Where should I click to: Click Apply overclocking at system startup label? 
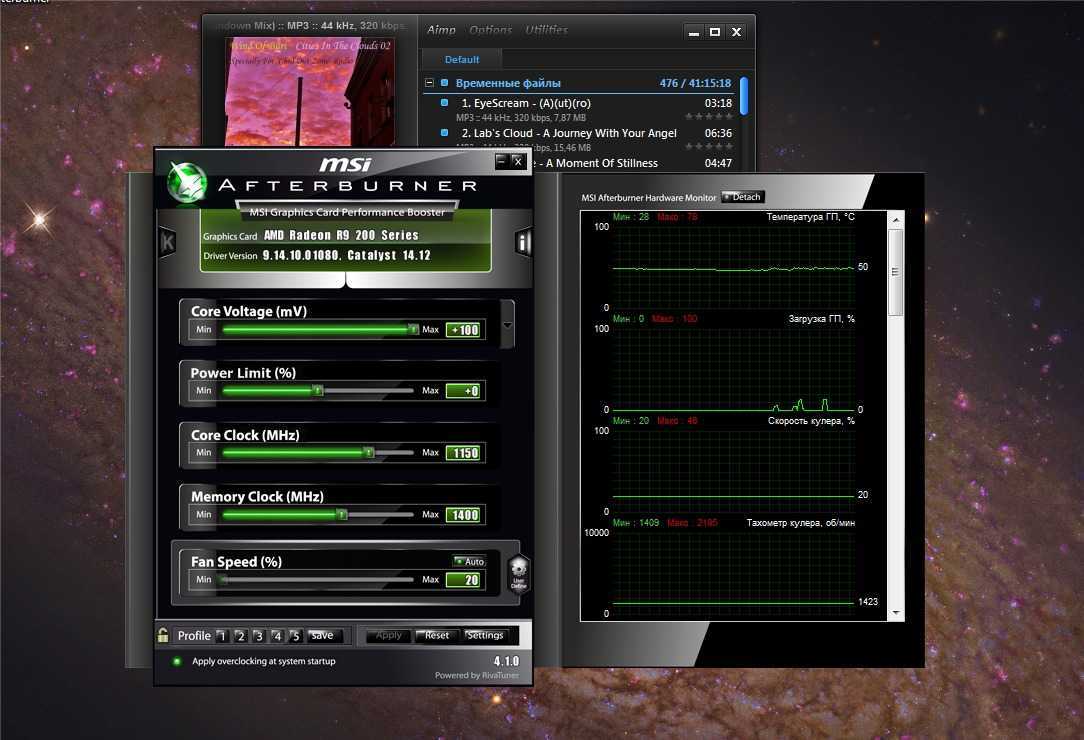point(263,661)
